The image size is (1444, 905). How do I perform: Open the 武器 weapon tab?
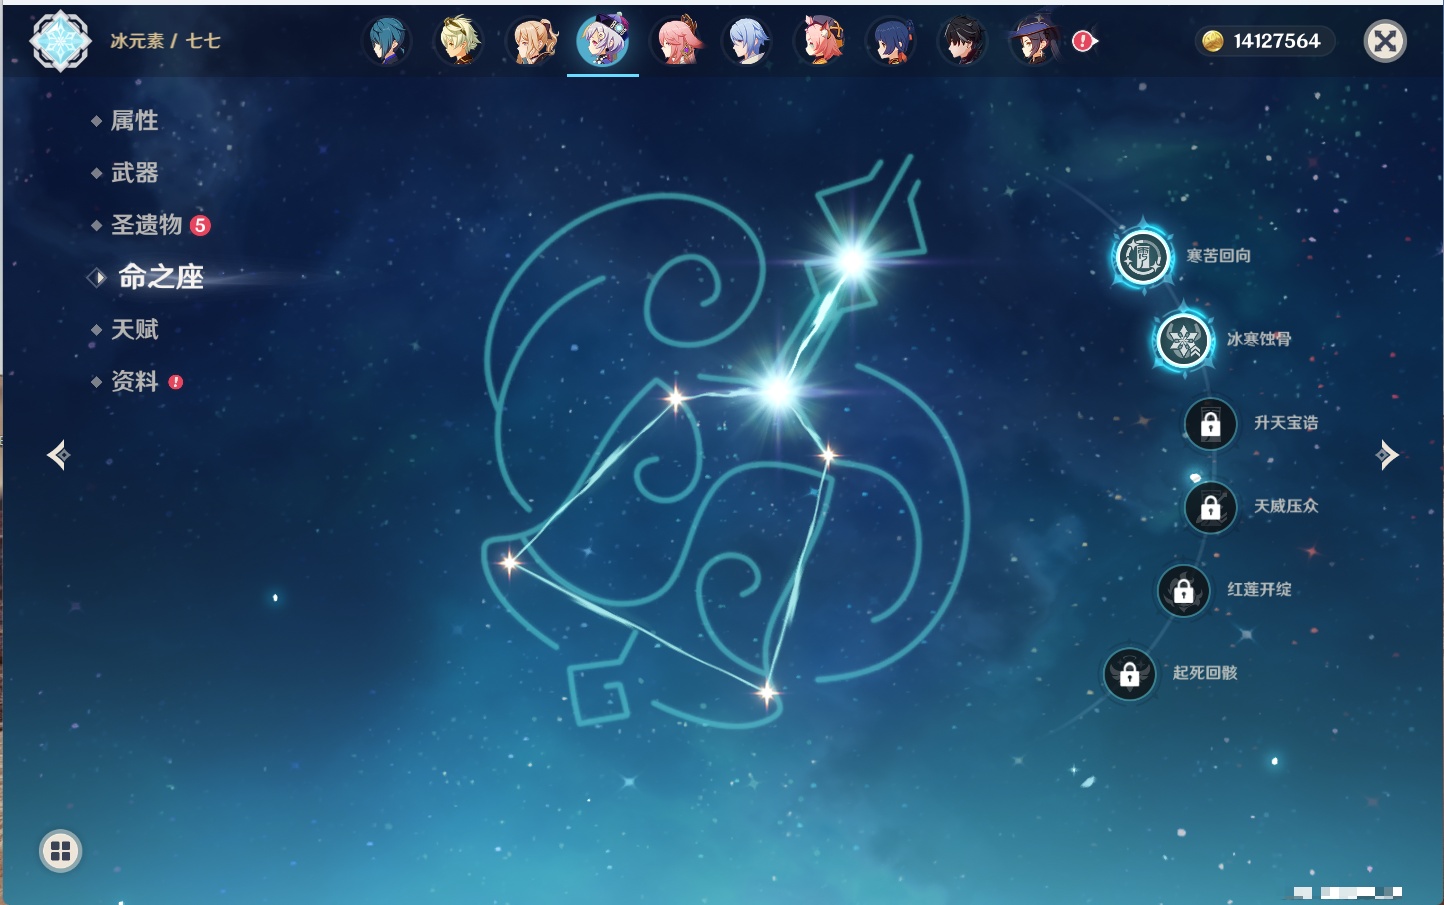point(134,173)
